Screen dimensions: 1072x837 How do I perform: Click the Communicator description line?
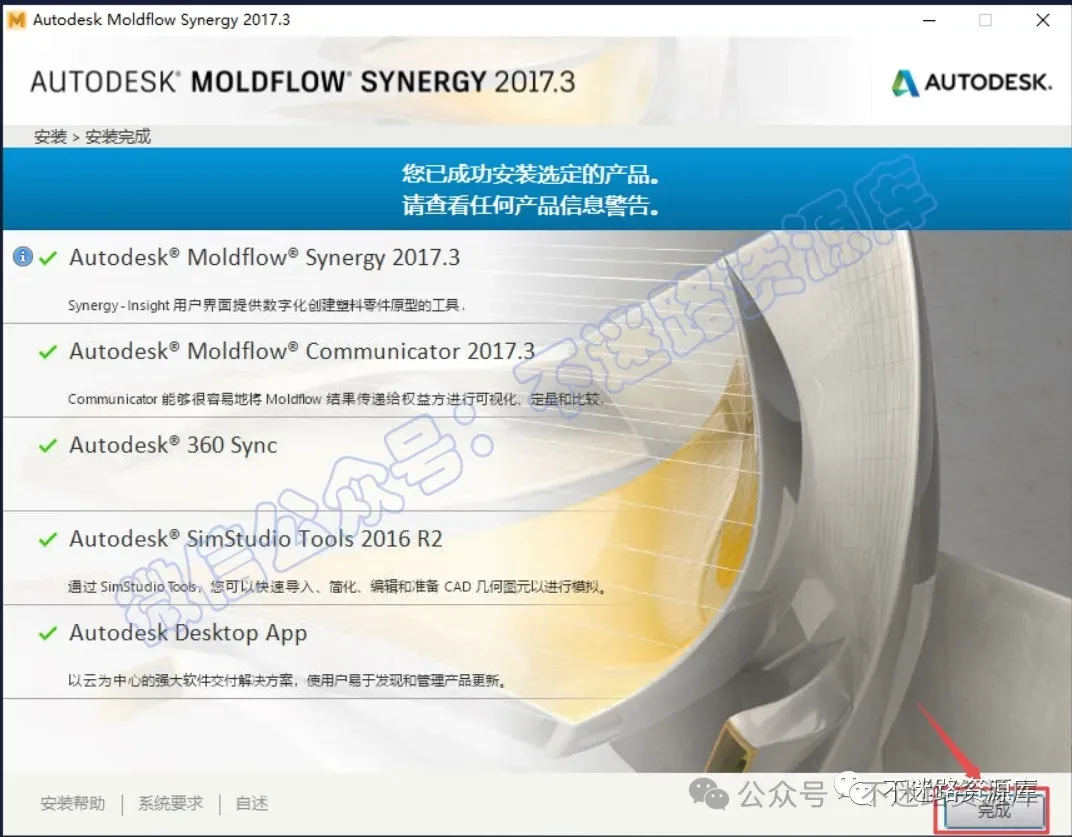coord(336,399)
